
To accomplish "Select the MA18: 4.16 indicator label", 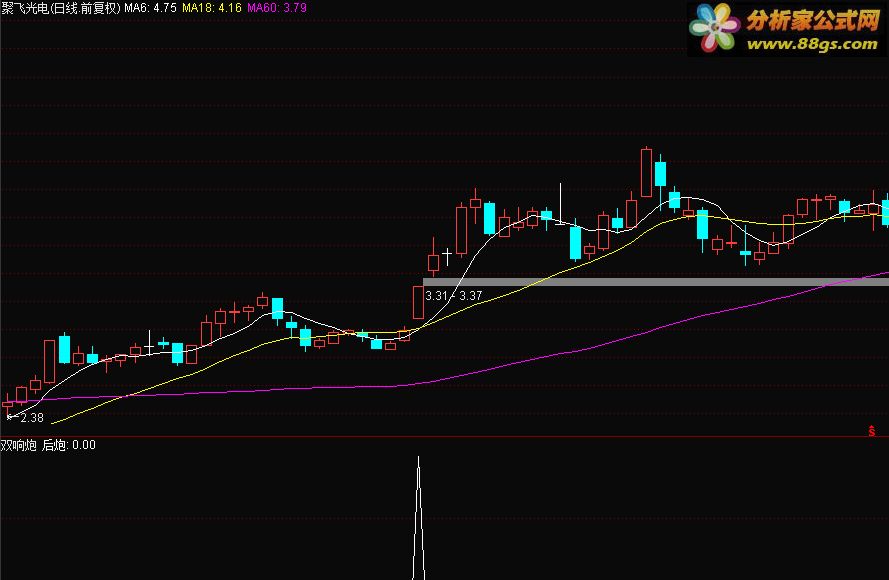I will pos(211,8).
